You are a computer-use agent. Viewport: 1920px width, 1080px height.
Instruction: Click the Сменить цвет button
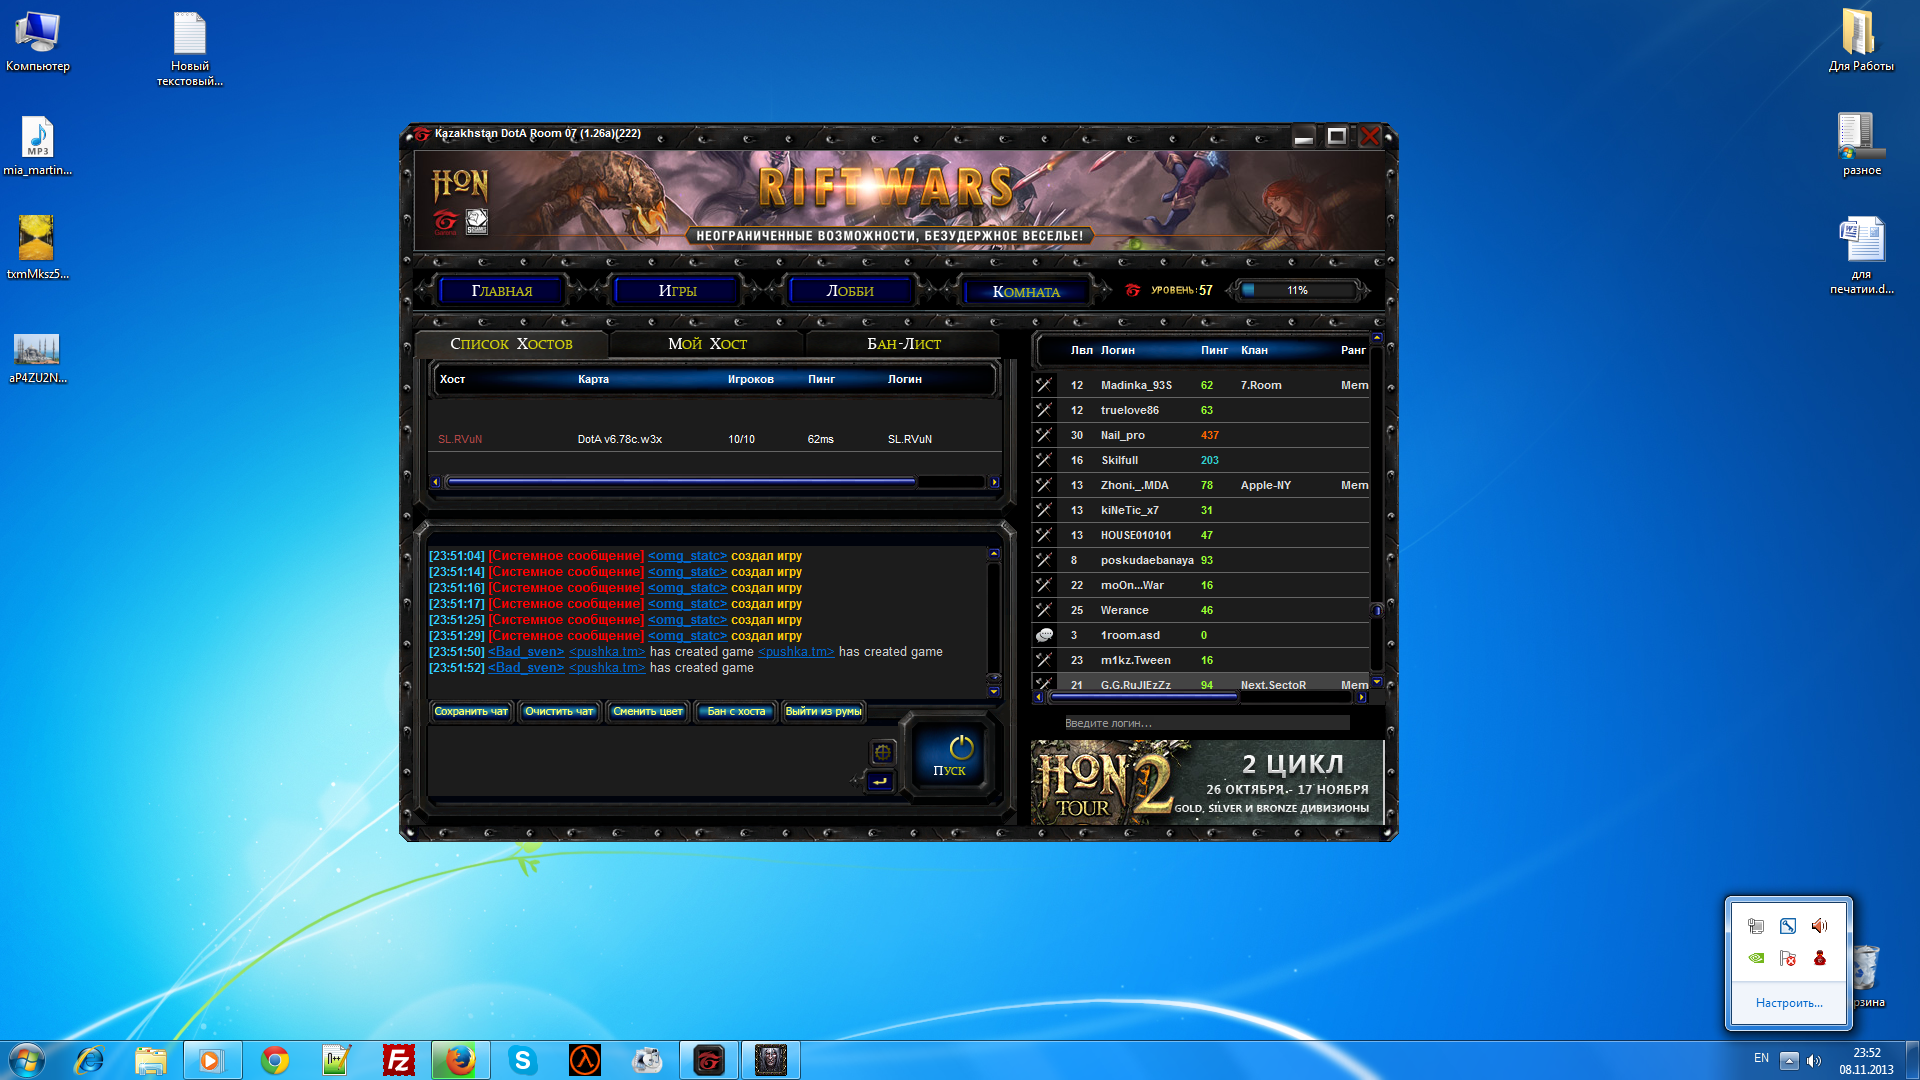(x=647, y=712)
